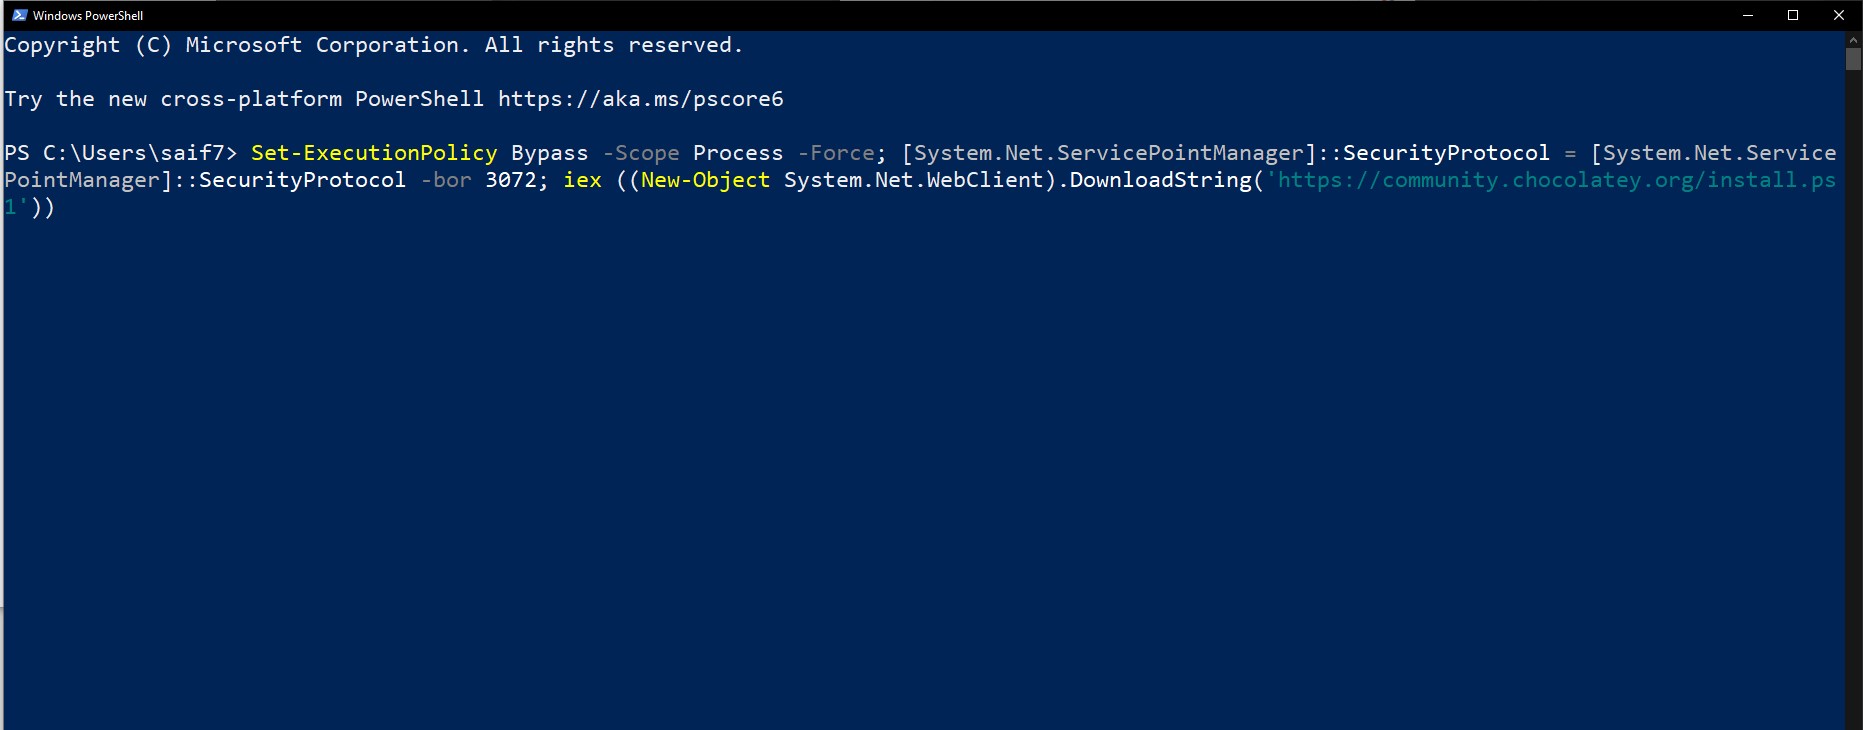This screenshot has width=1863, height=730.
Task: Maximize the Windows PowerShell window
Action: [1793, 15]
